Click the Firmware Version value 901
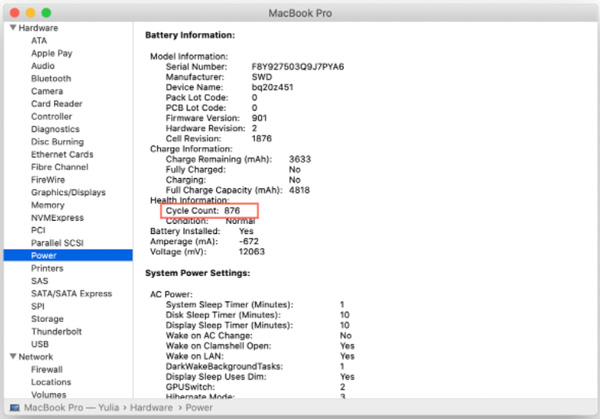 [259, 118]
